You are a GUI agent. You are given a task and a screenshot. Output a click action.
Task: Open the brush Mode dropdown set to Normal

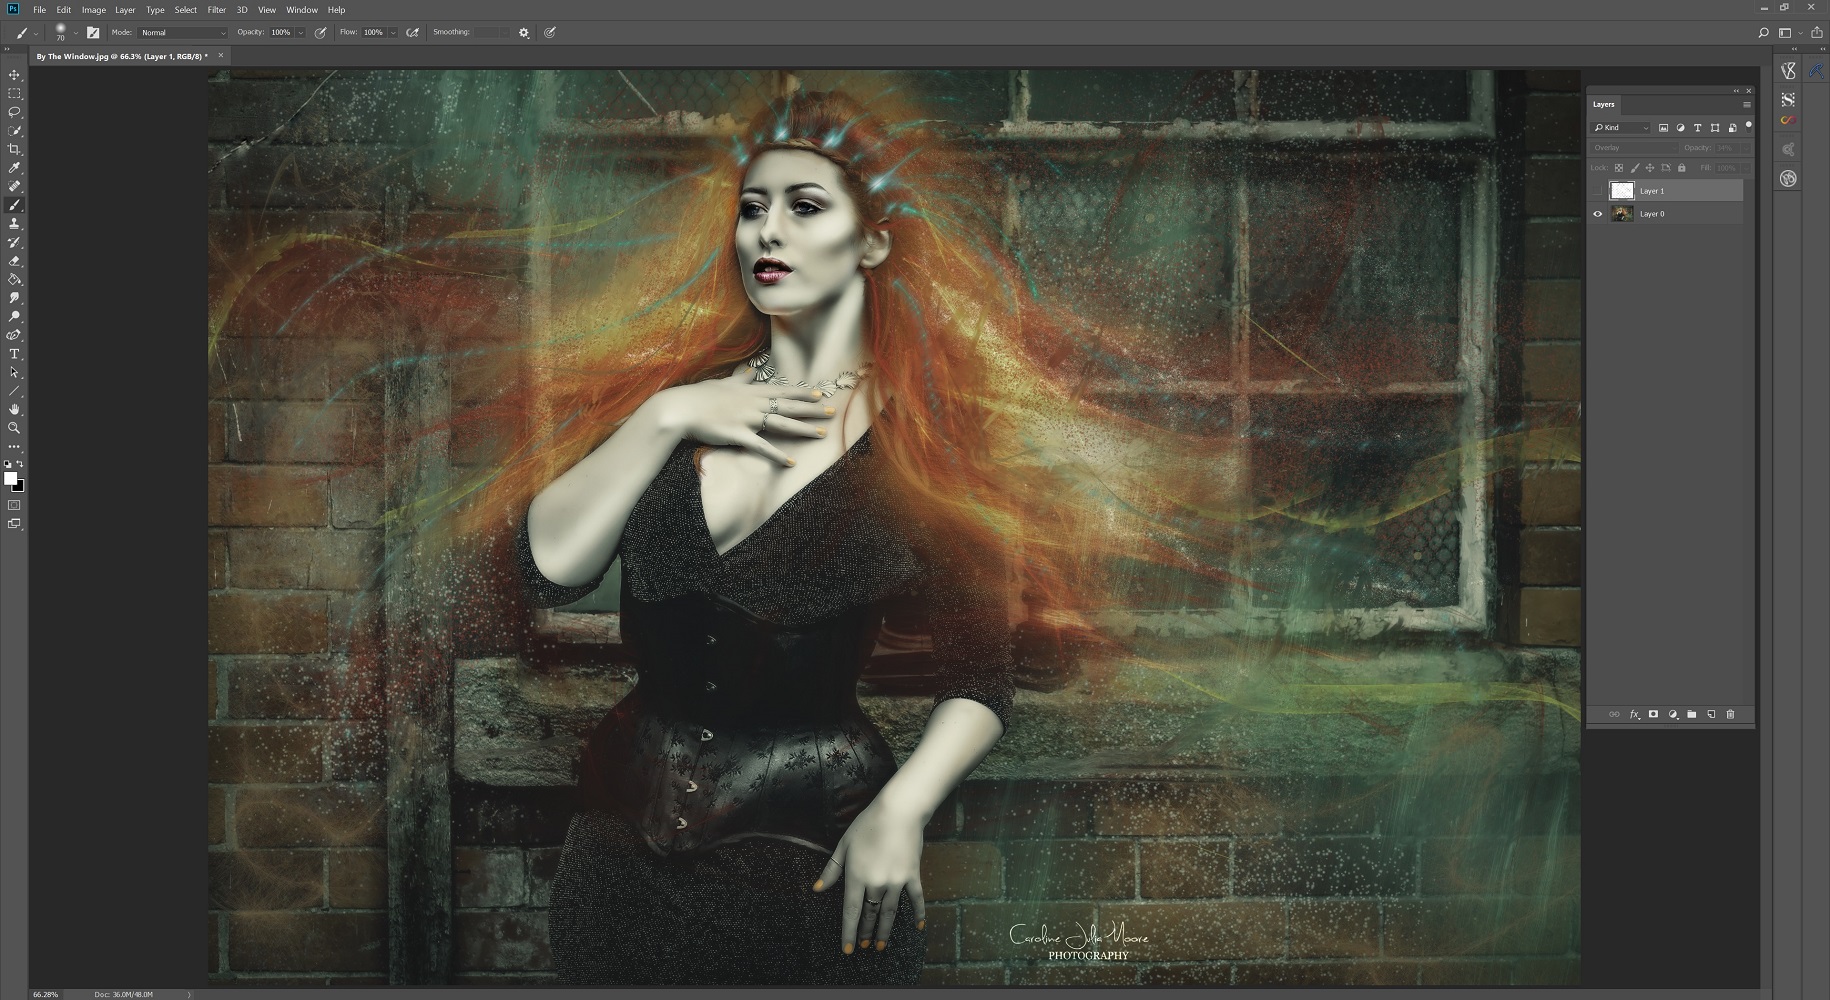183,33
